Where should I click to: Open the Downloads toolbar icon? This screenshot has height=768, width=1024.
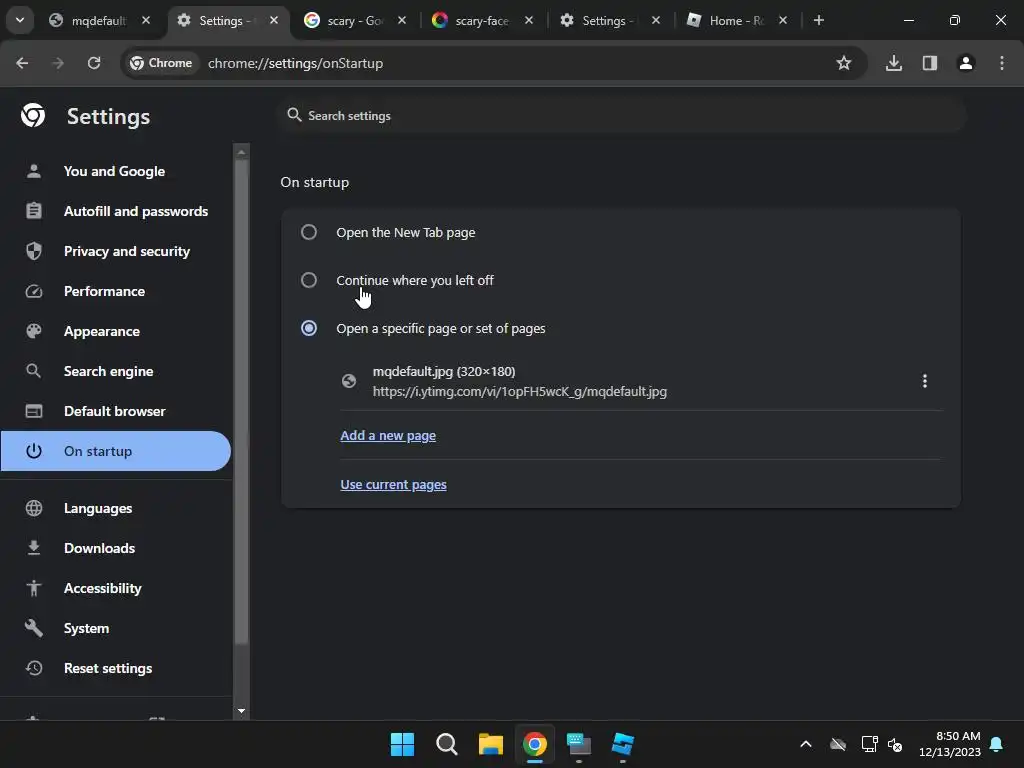coord(894,63)
